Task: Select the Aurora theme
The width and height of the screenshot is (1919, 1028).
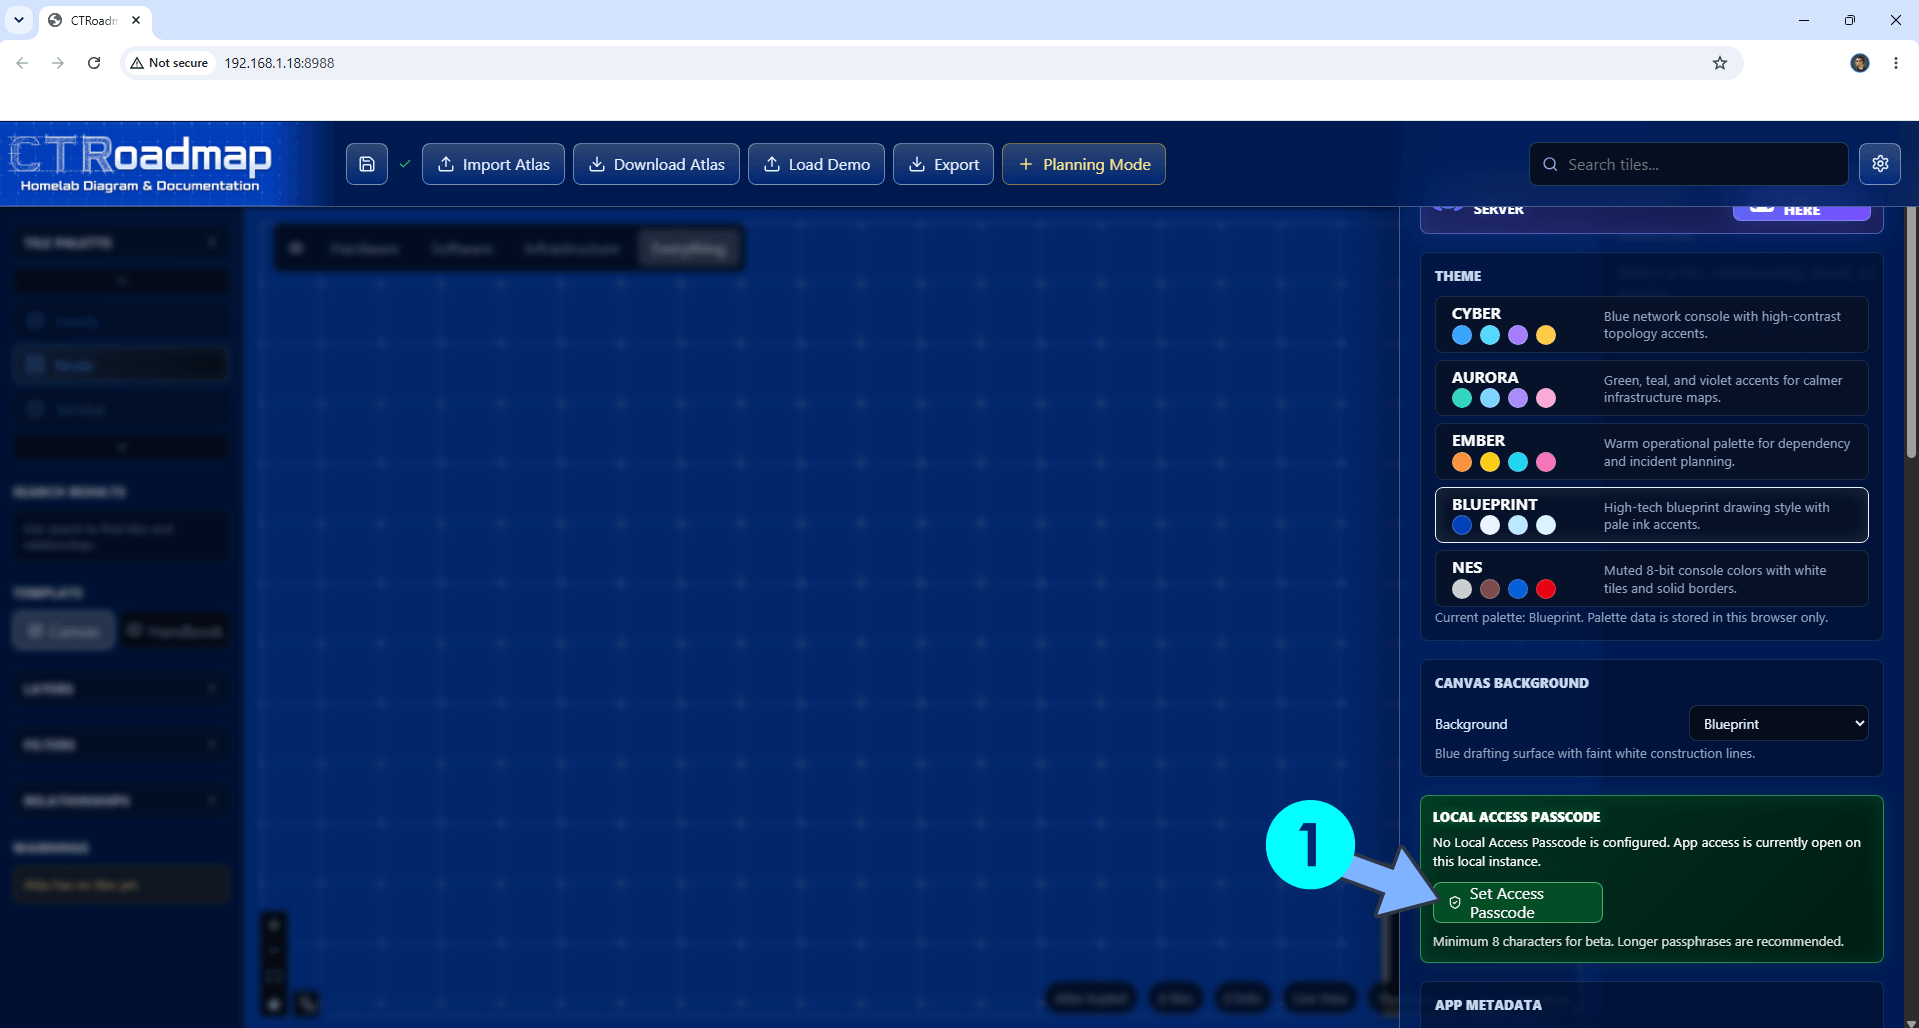Action: tap(1651, 388)
